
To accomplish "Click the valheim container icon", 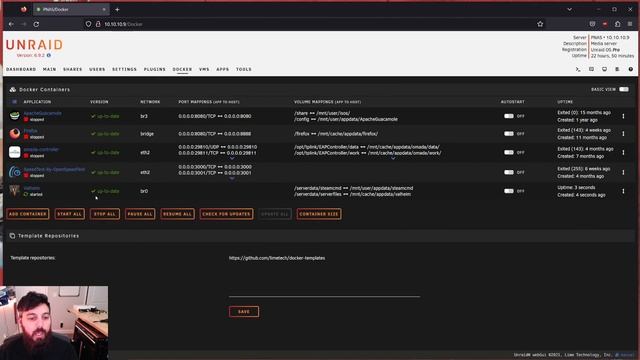I will [15, 191].
